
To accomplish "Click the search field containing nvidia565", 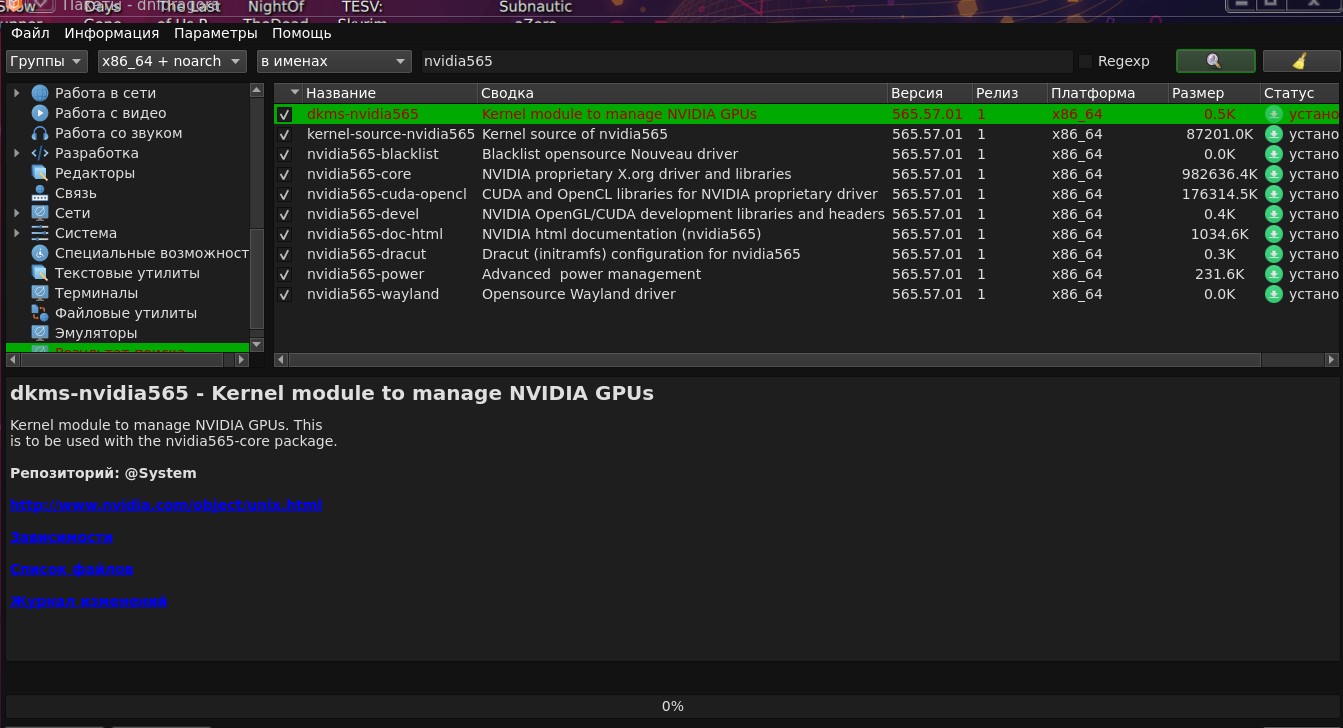I will pos(745,61).
